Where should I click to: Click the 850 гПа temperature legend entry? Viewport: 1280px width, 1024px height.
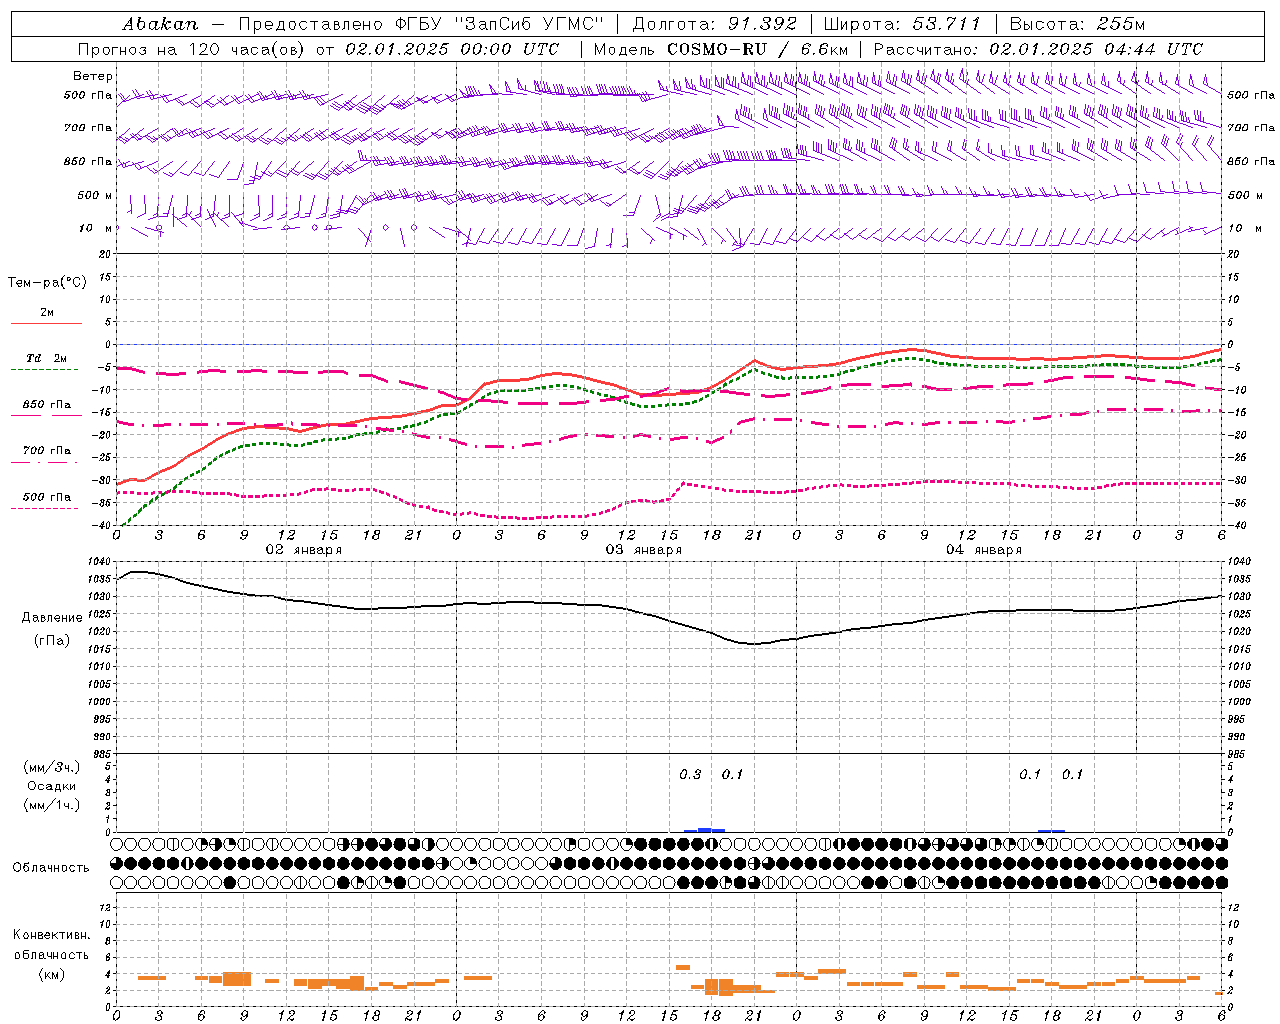[47, 404]
